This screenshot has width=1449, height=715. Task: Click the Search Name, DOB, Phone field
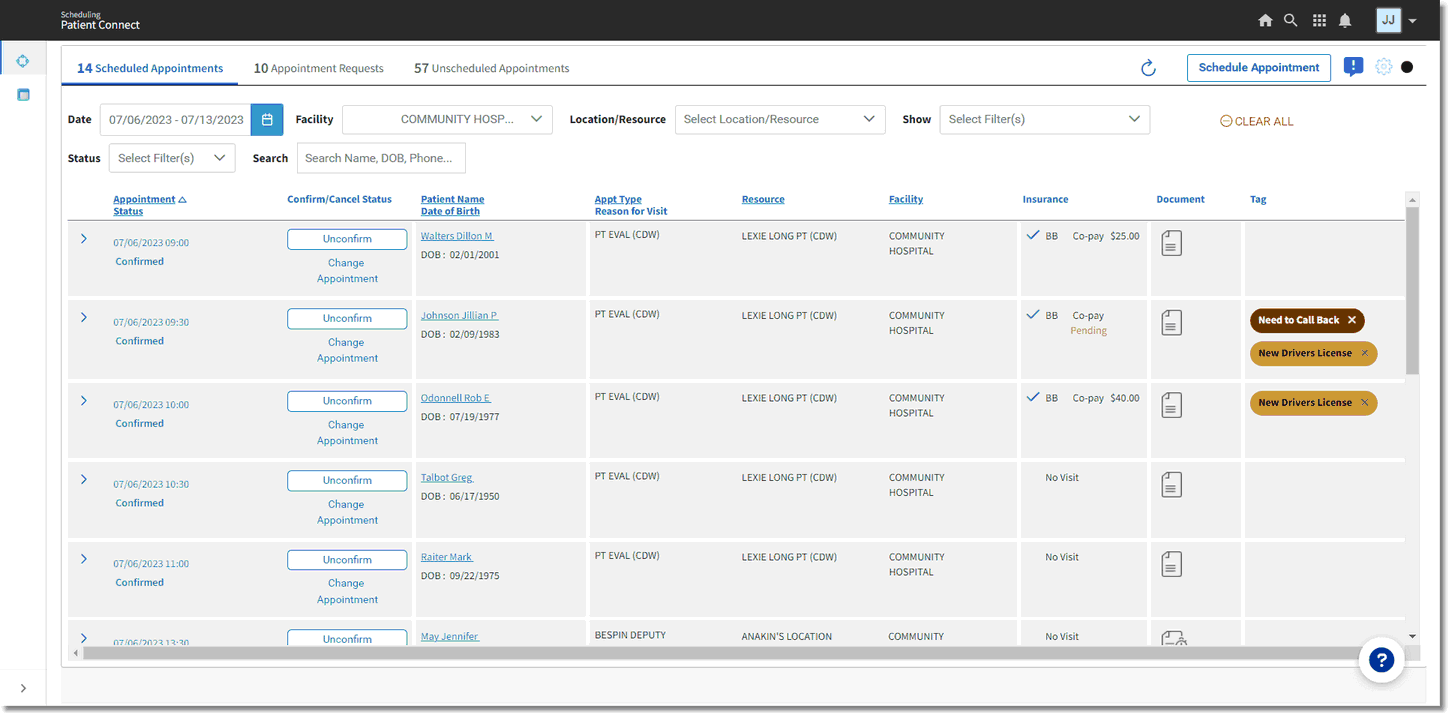[381, 158]
